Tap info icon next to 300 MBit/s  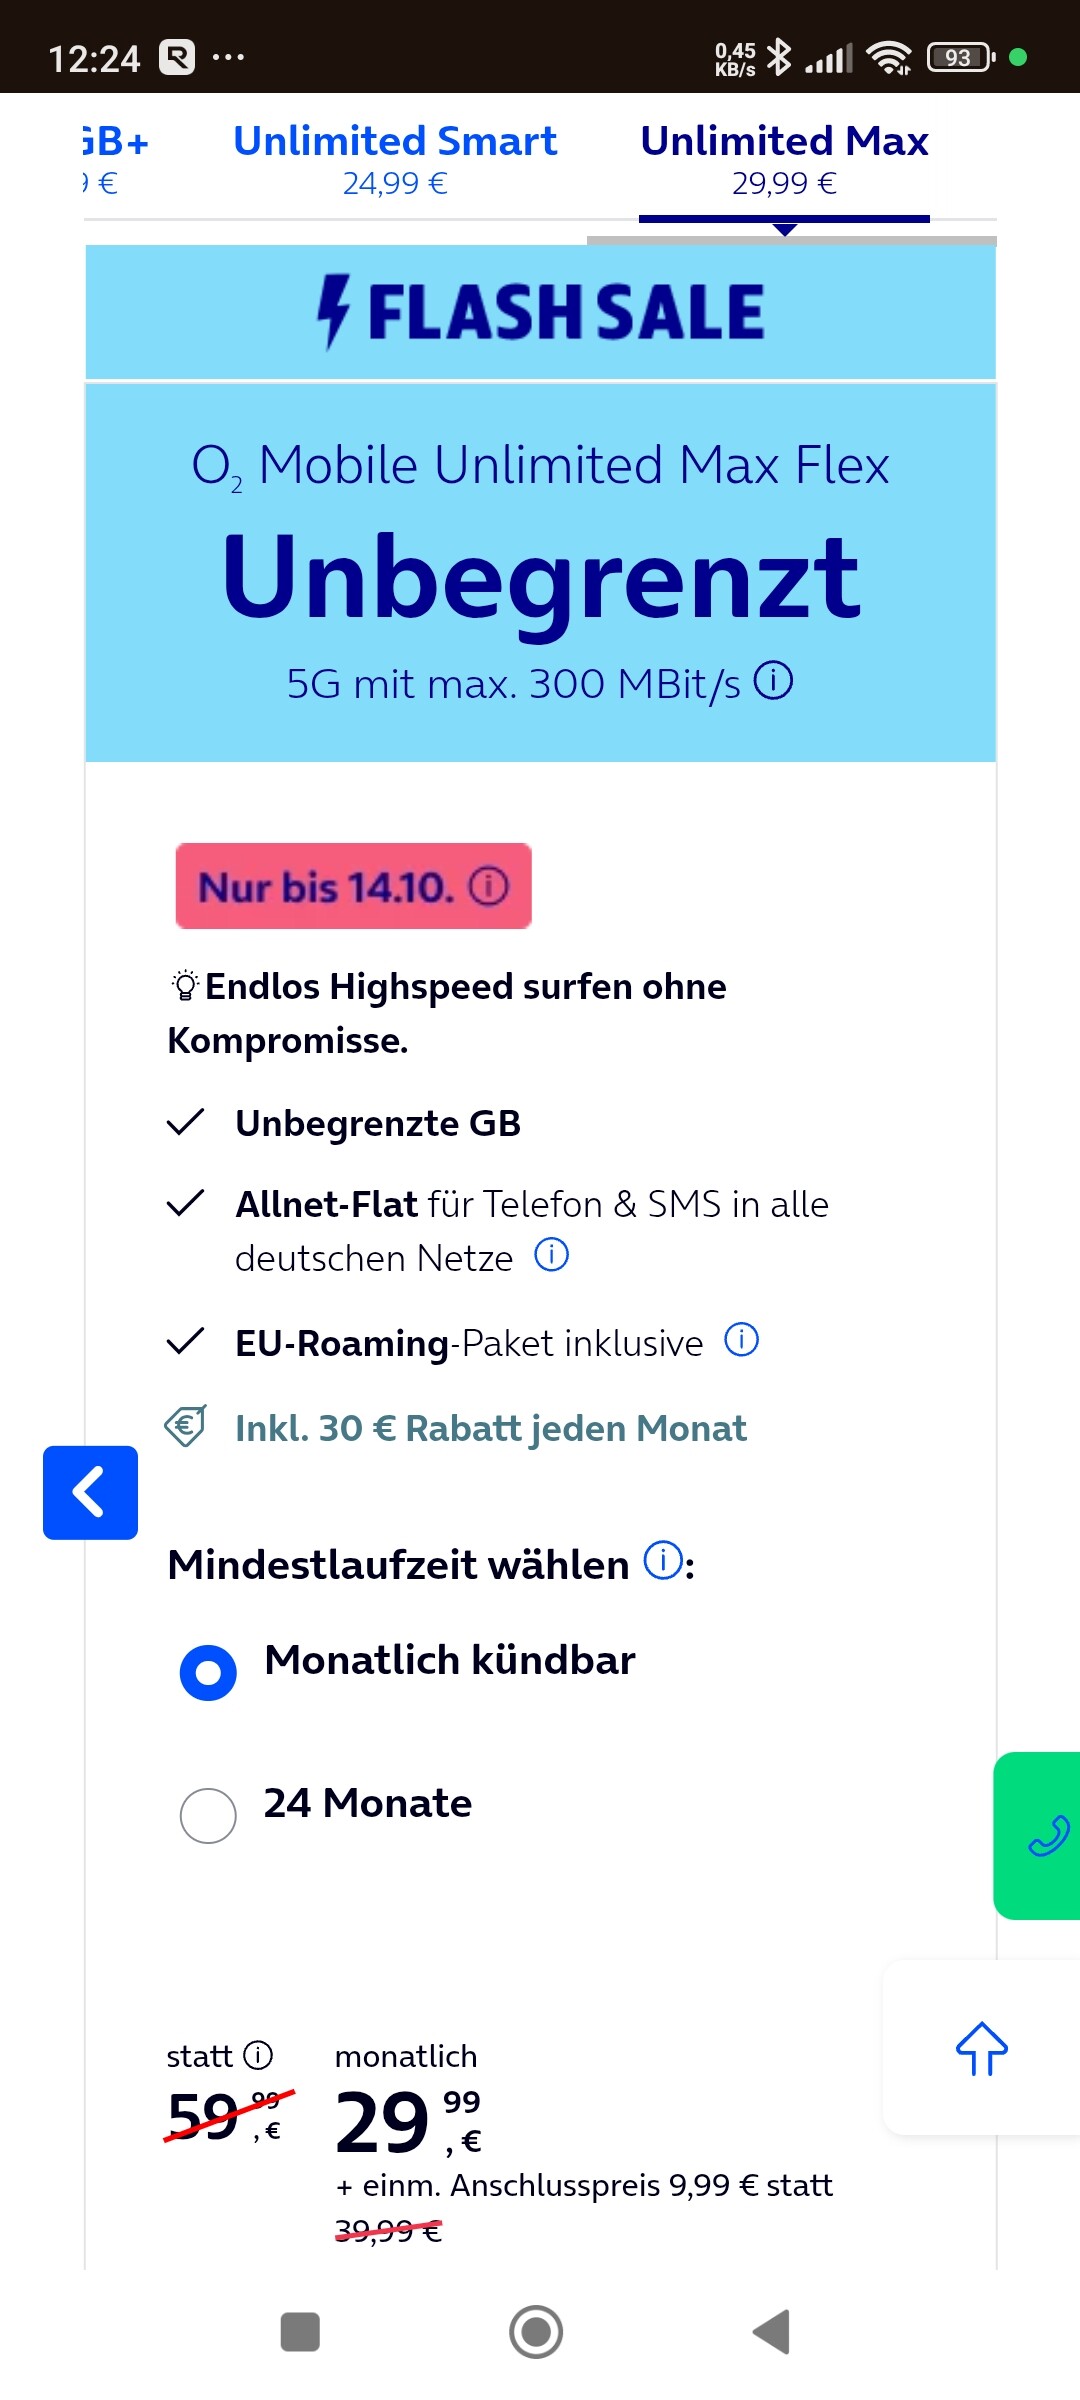pos(773,681)
